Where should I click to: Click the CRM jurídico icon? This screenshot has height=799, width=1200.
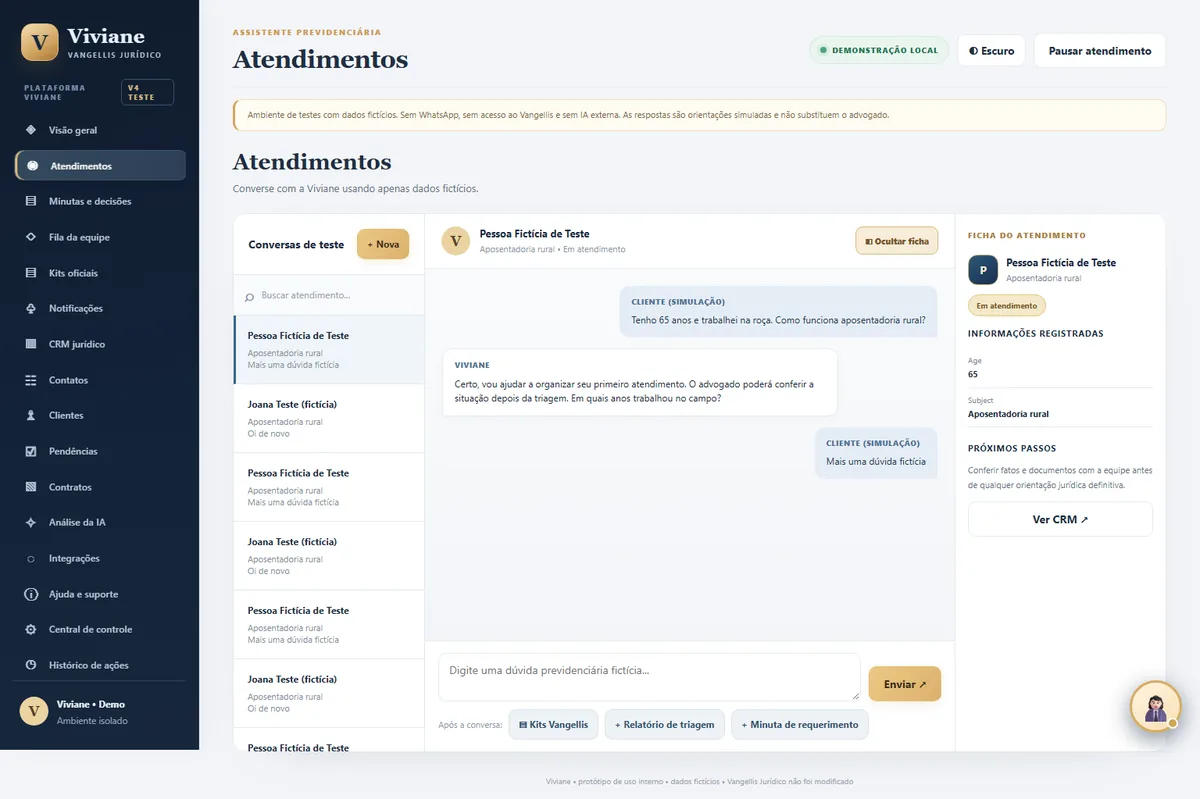[x=31, y=344]
